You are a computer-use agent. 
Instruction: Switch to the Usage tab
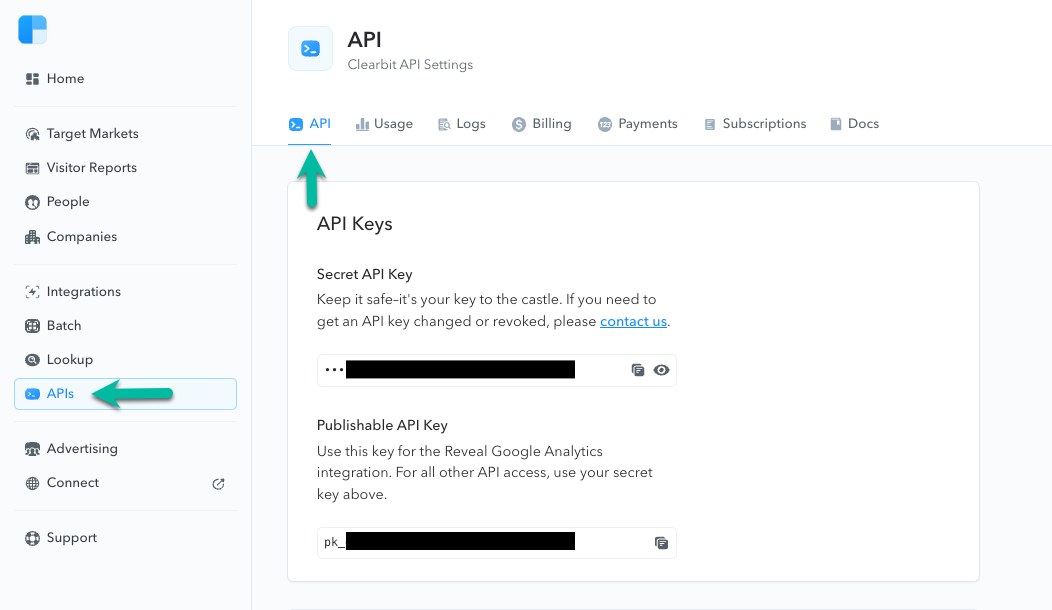click(x=384, y=124)
